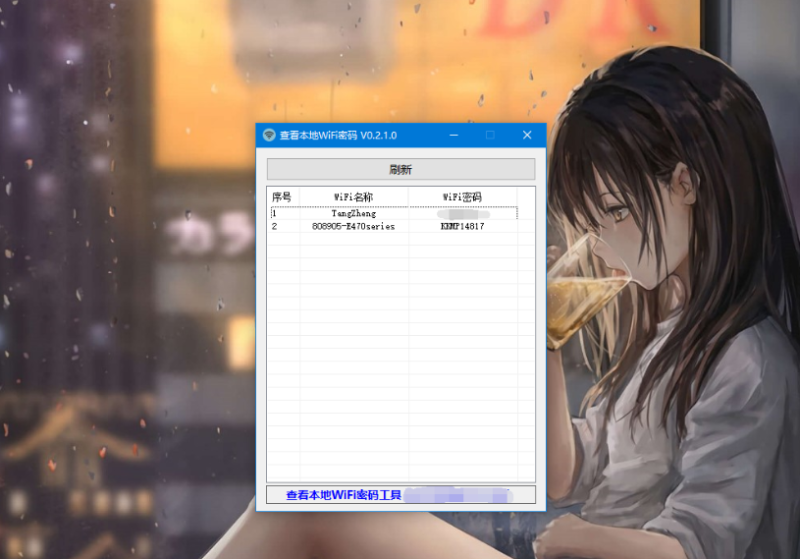Select the TangZheng WiFi entry
The height and width of the screenshot is (559, 800).
[353, 213]
